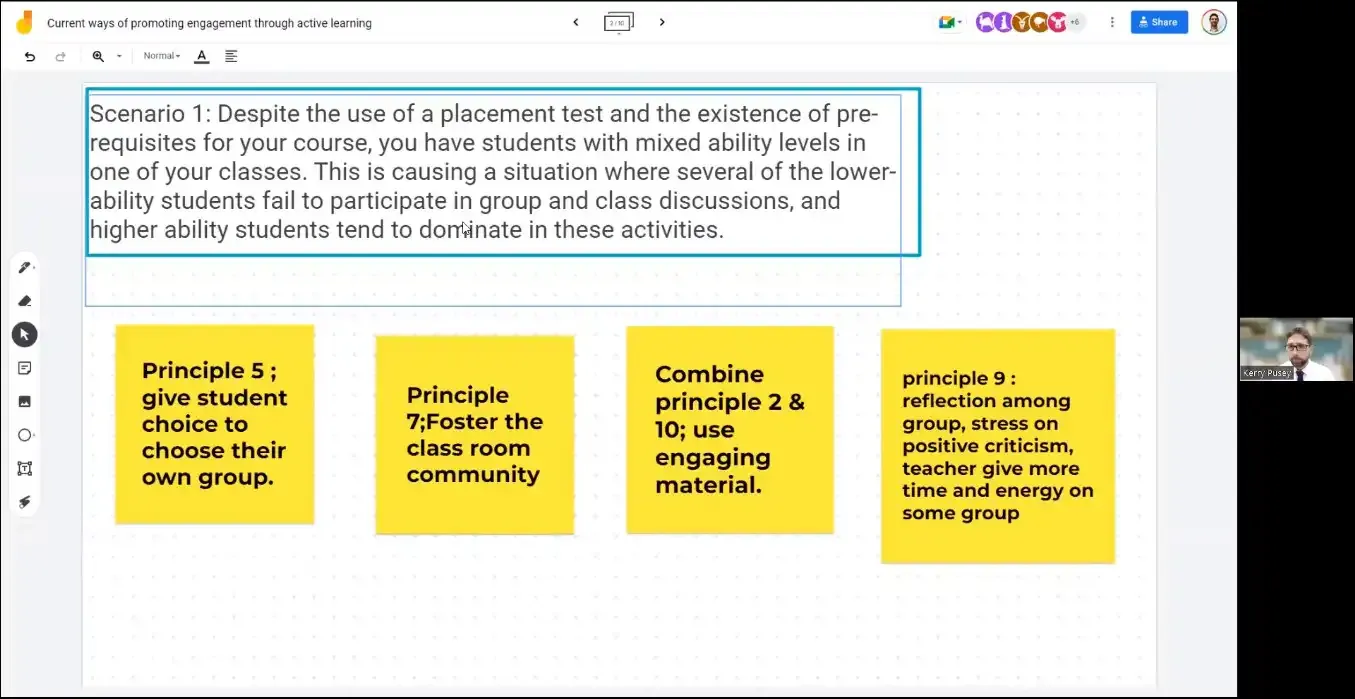
Task: Select the Principle 5 sticky note
Action: click(x=214, y=424)
